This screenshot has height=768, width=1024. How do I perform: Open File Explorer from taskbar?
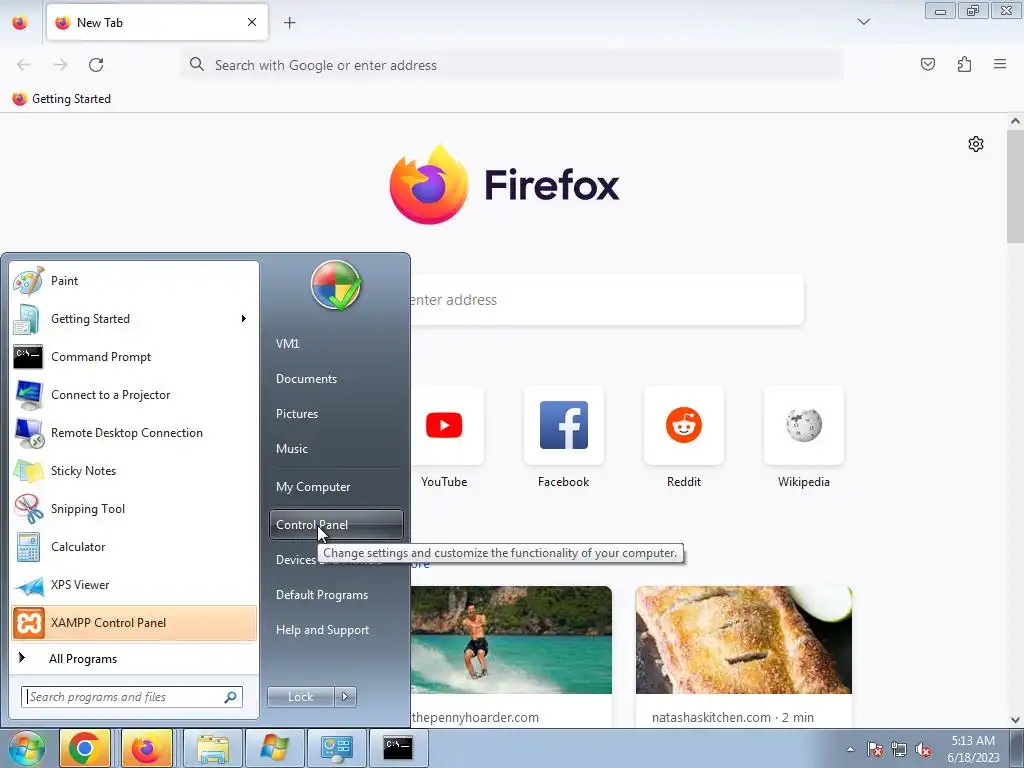click(x=213, y=748)
